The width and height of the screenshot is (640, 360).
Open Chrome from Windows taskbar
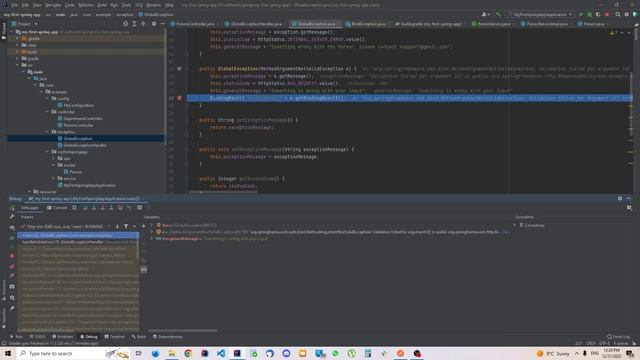pos(188,353)
